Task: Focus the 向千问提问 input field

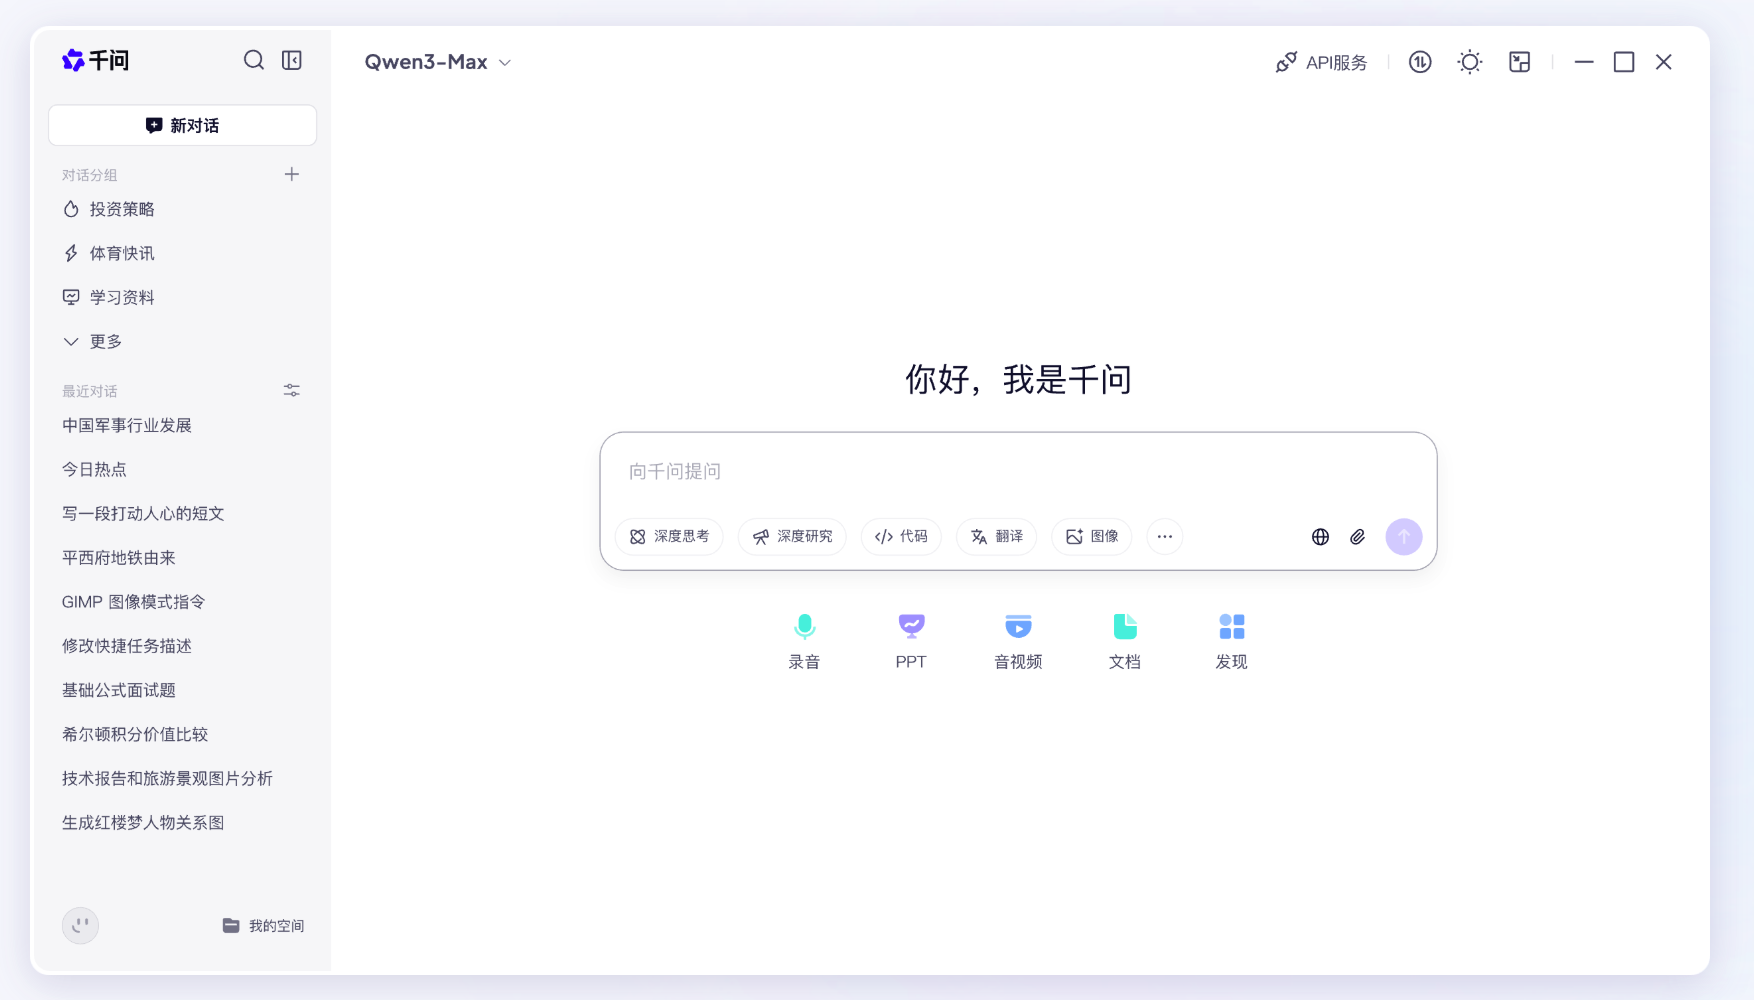Action: pyautogui.click(x=1018, y=471)
